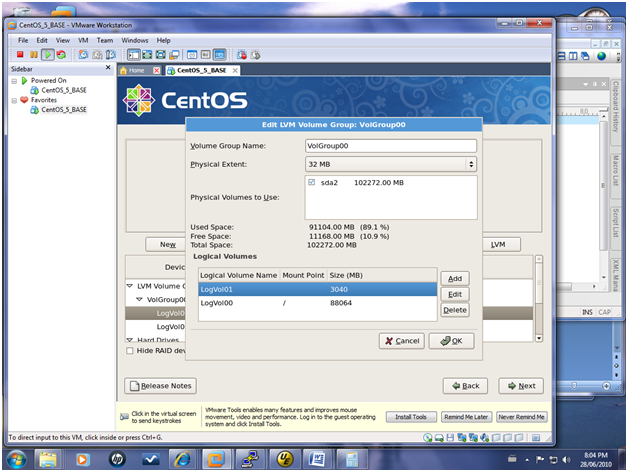Open the View menu
This screenshot has height=472, width=628.
(x=62, y=40)
